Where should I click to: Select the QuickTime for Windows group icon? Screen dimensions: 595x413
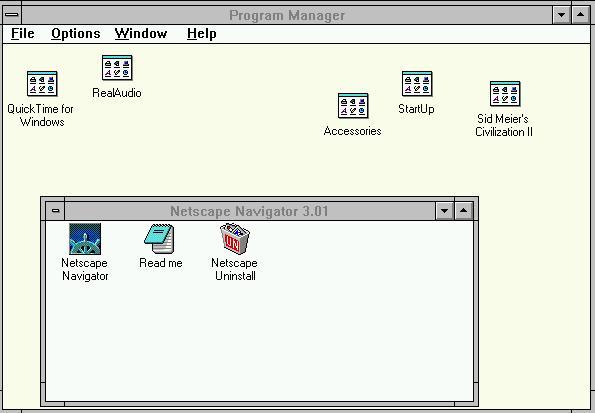click(42, 84)
